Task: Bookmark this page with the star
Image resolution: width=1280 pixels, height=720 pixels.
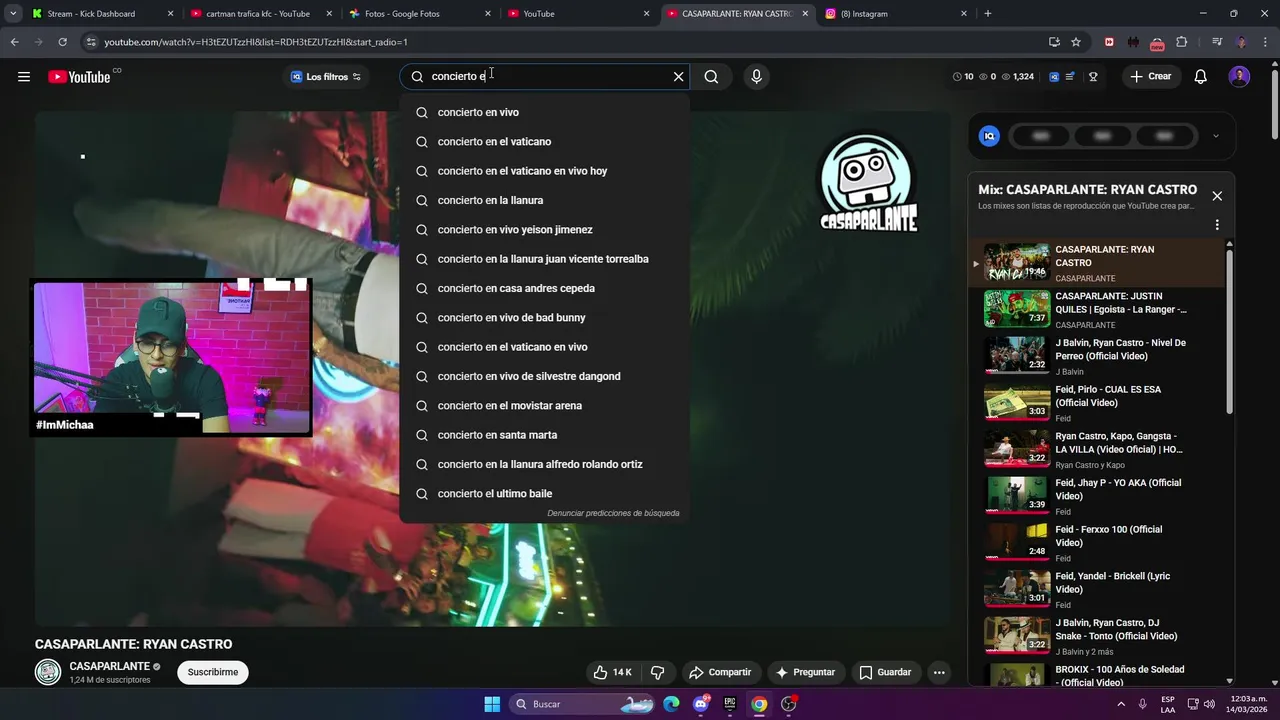Action: click(x=1076, y=42)
